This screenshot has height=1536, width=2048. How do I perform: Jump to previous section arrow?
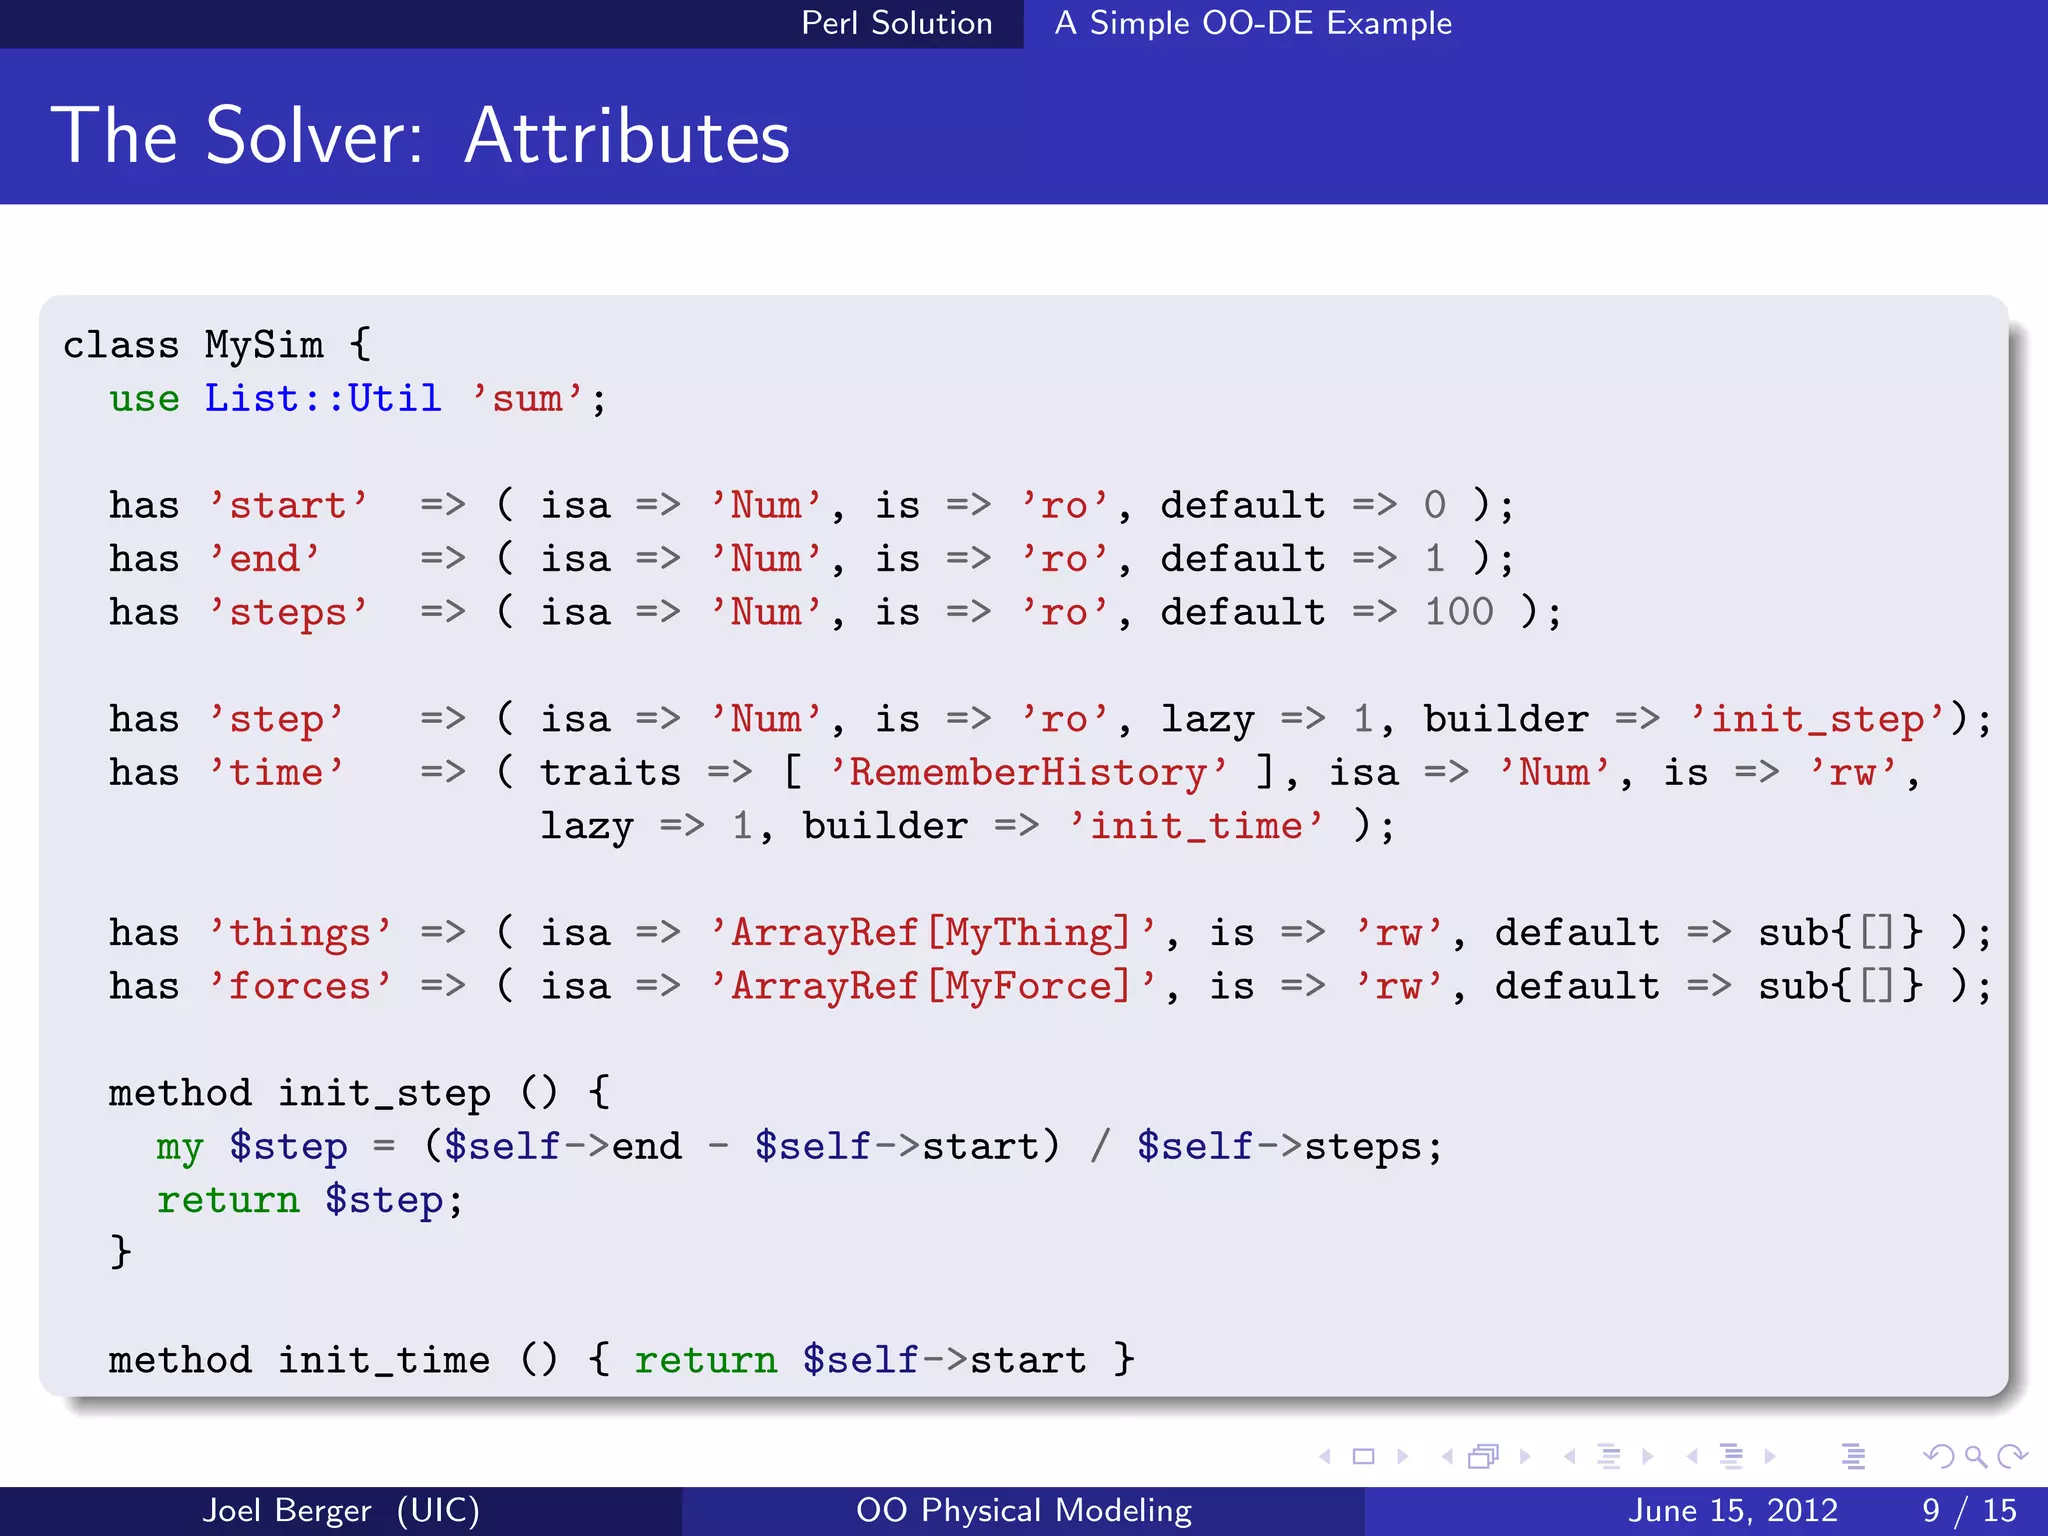pyautogui.click(x=1692, y=1457)
